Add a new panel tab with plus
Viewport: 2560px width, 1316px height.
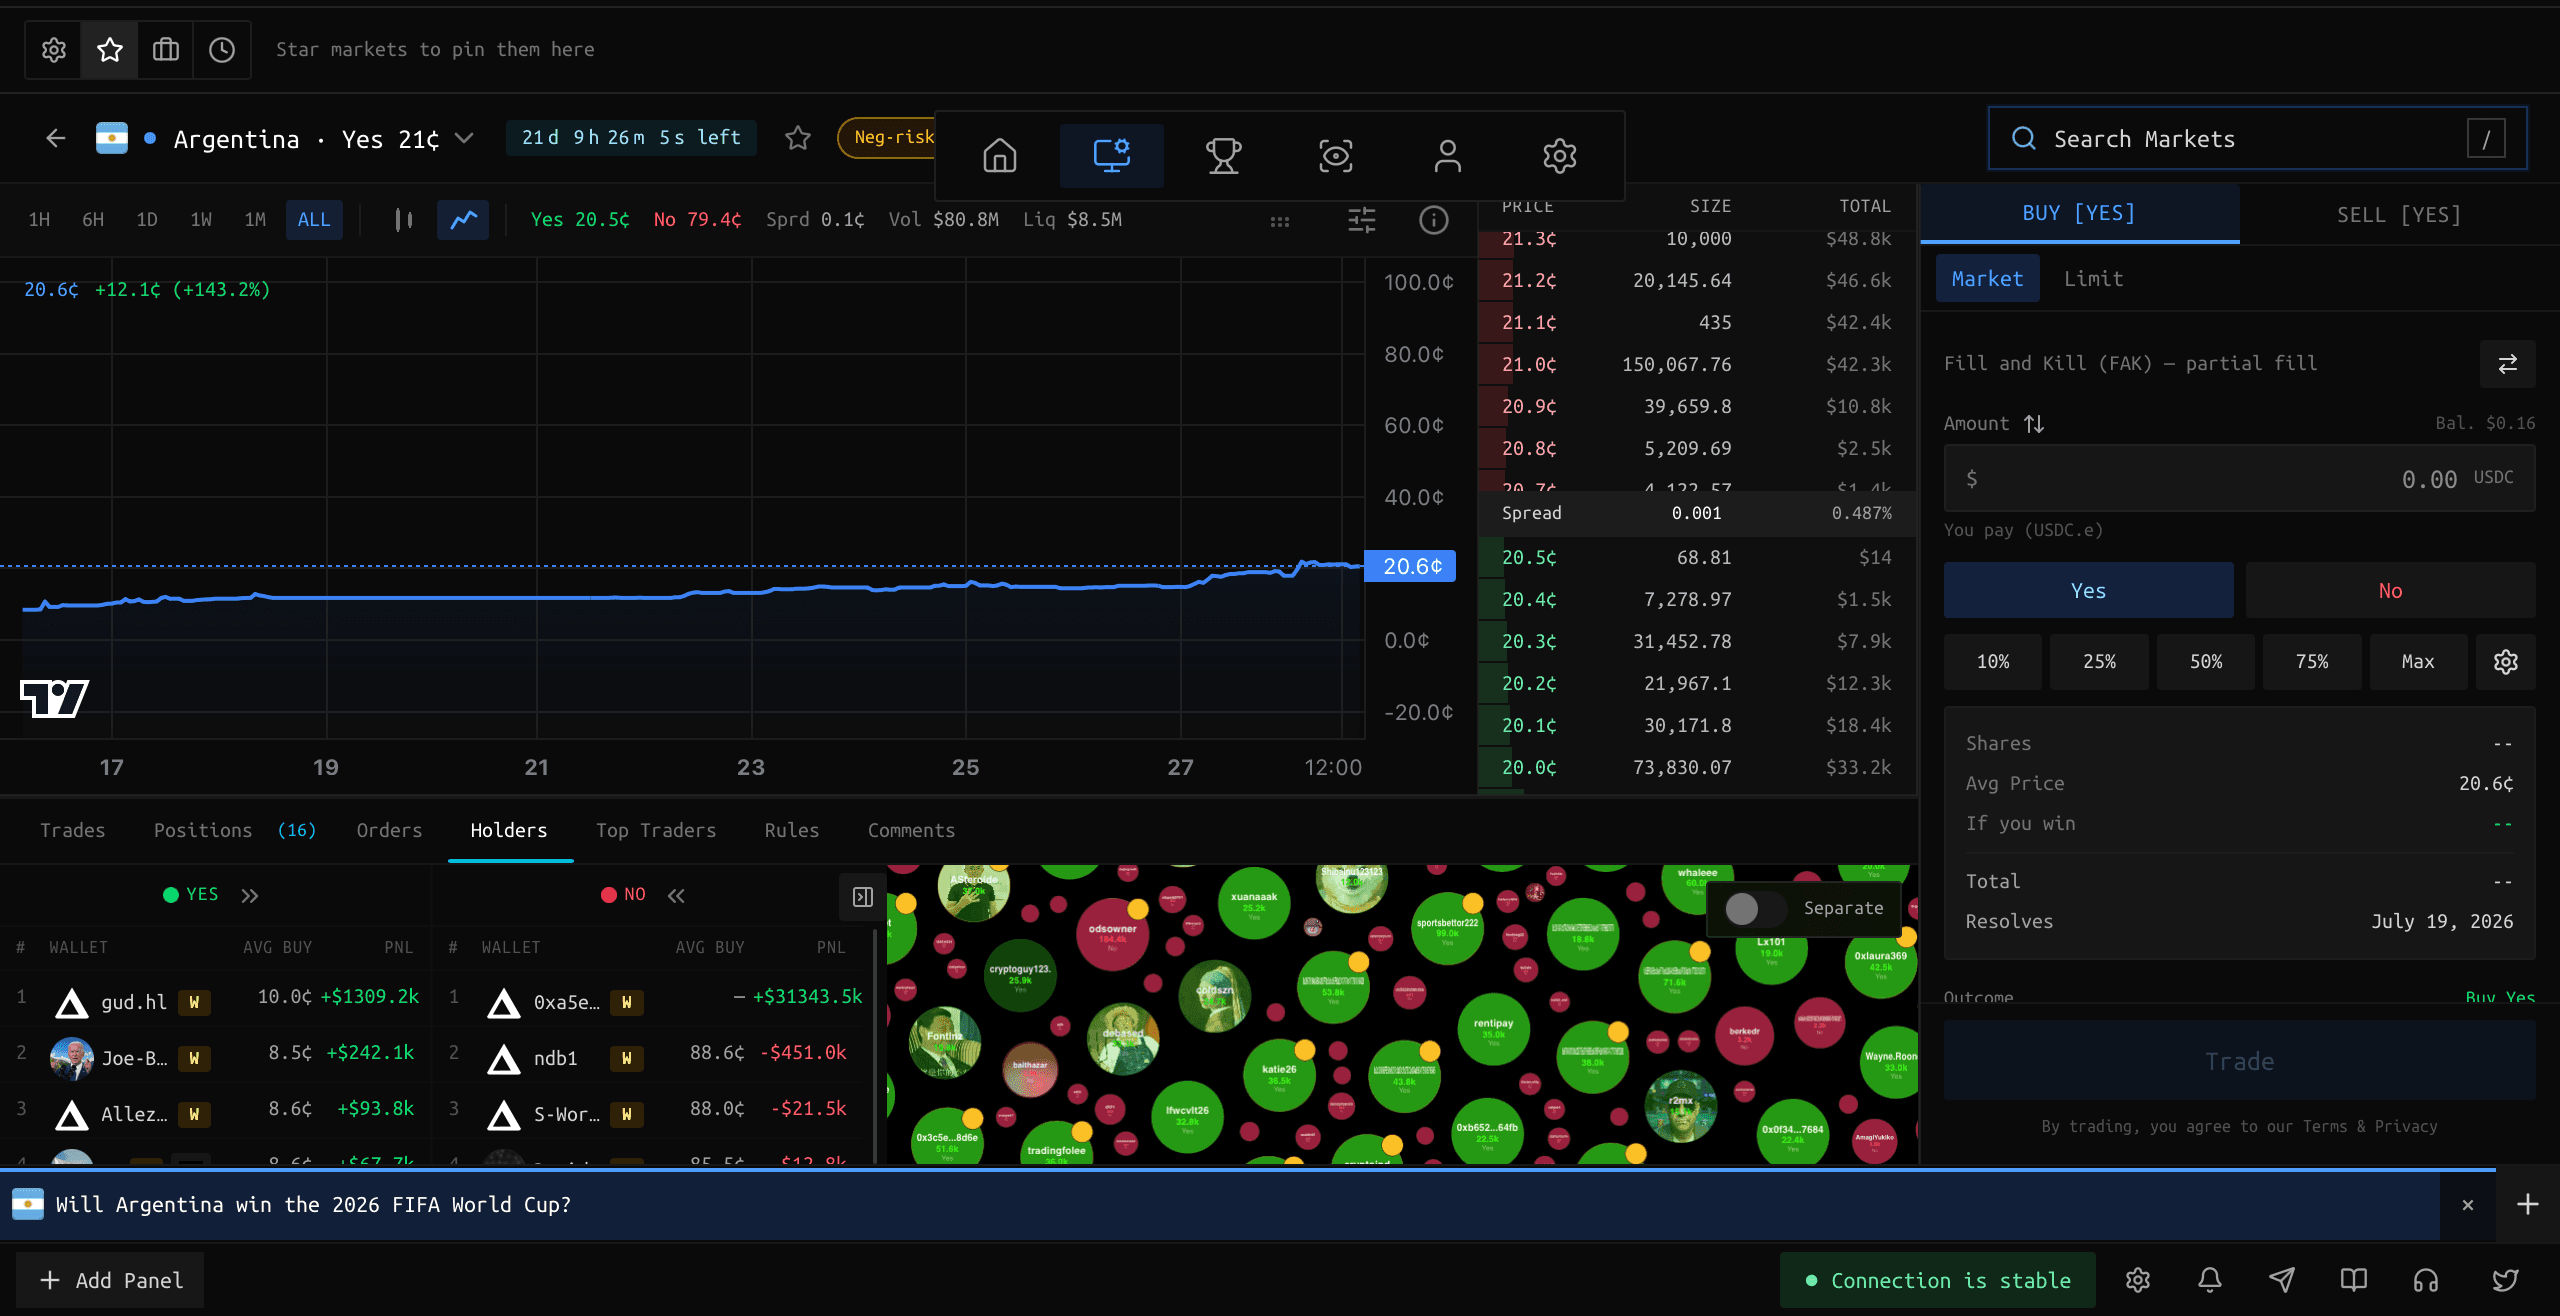click(2528, 1204)
